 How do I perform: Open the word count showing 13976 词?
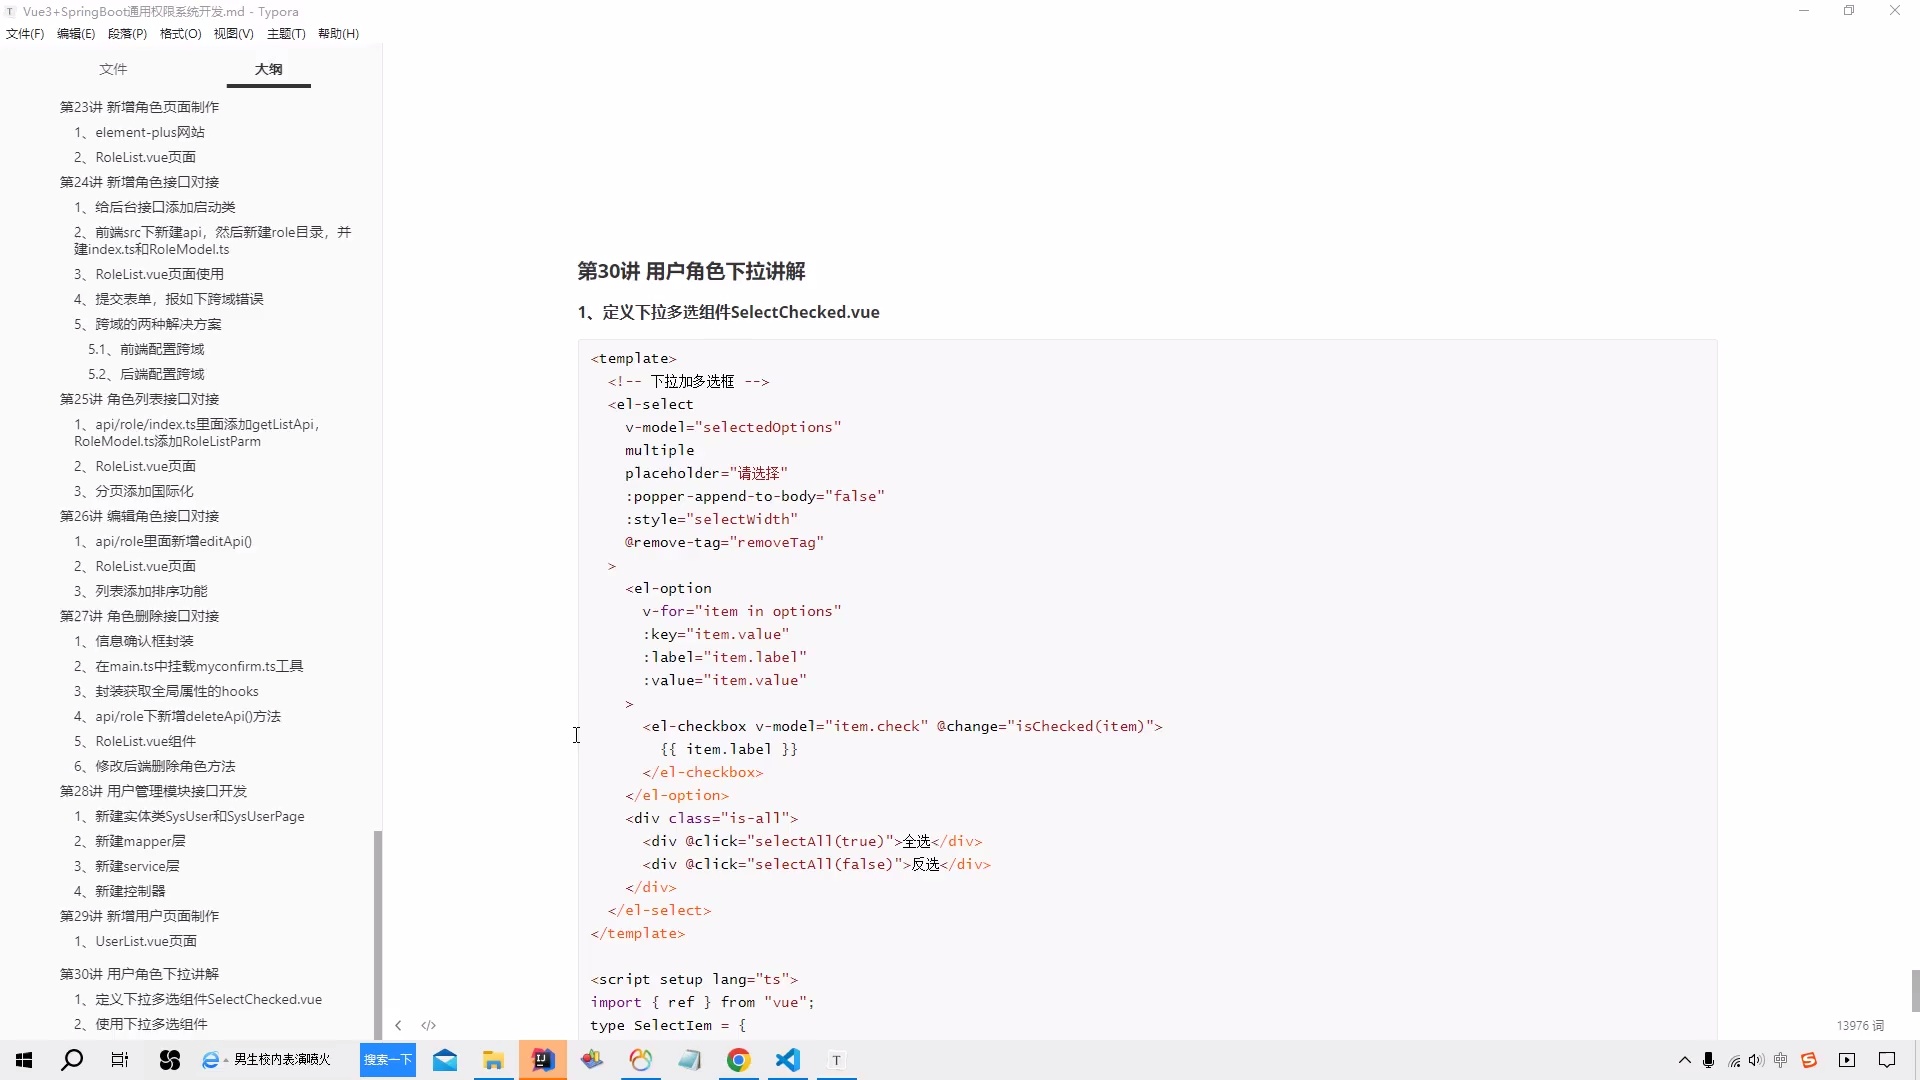point(1860,1025)
